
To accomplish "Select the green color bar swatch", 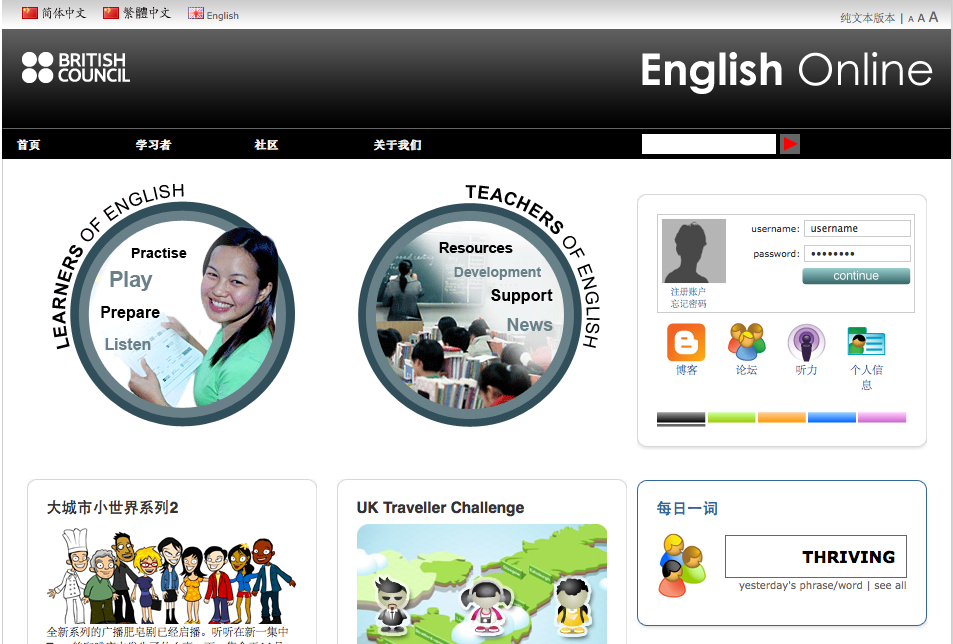I will click(x=731, y=416).
